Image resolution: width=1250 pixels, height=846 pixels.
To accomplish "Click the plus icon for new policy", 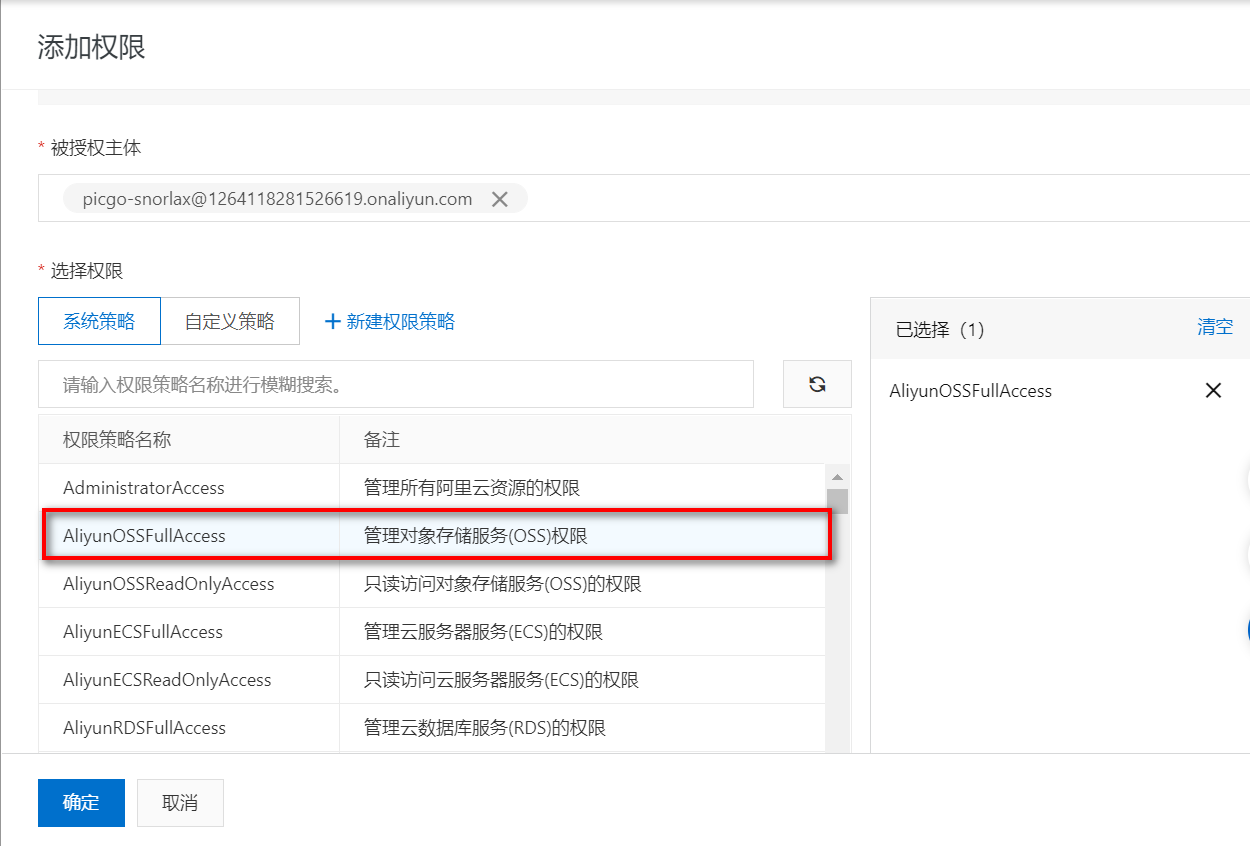I will pos(333,321).
